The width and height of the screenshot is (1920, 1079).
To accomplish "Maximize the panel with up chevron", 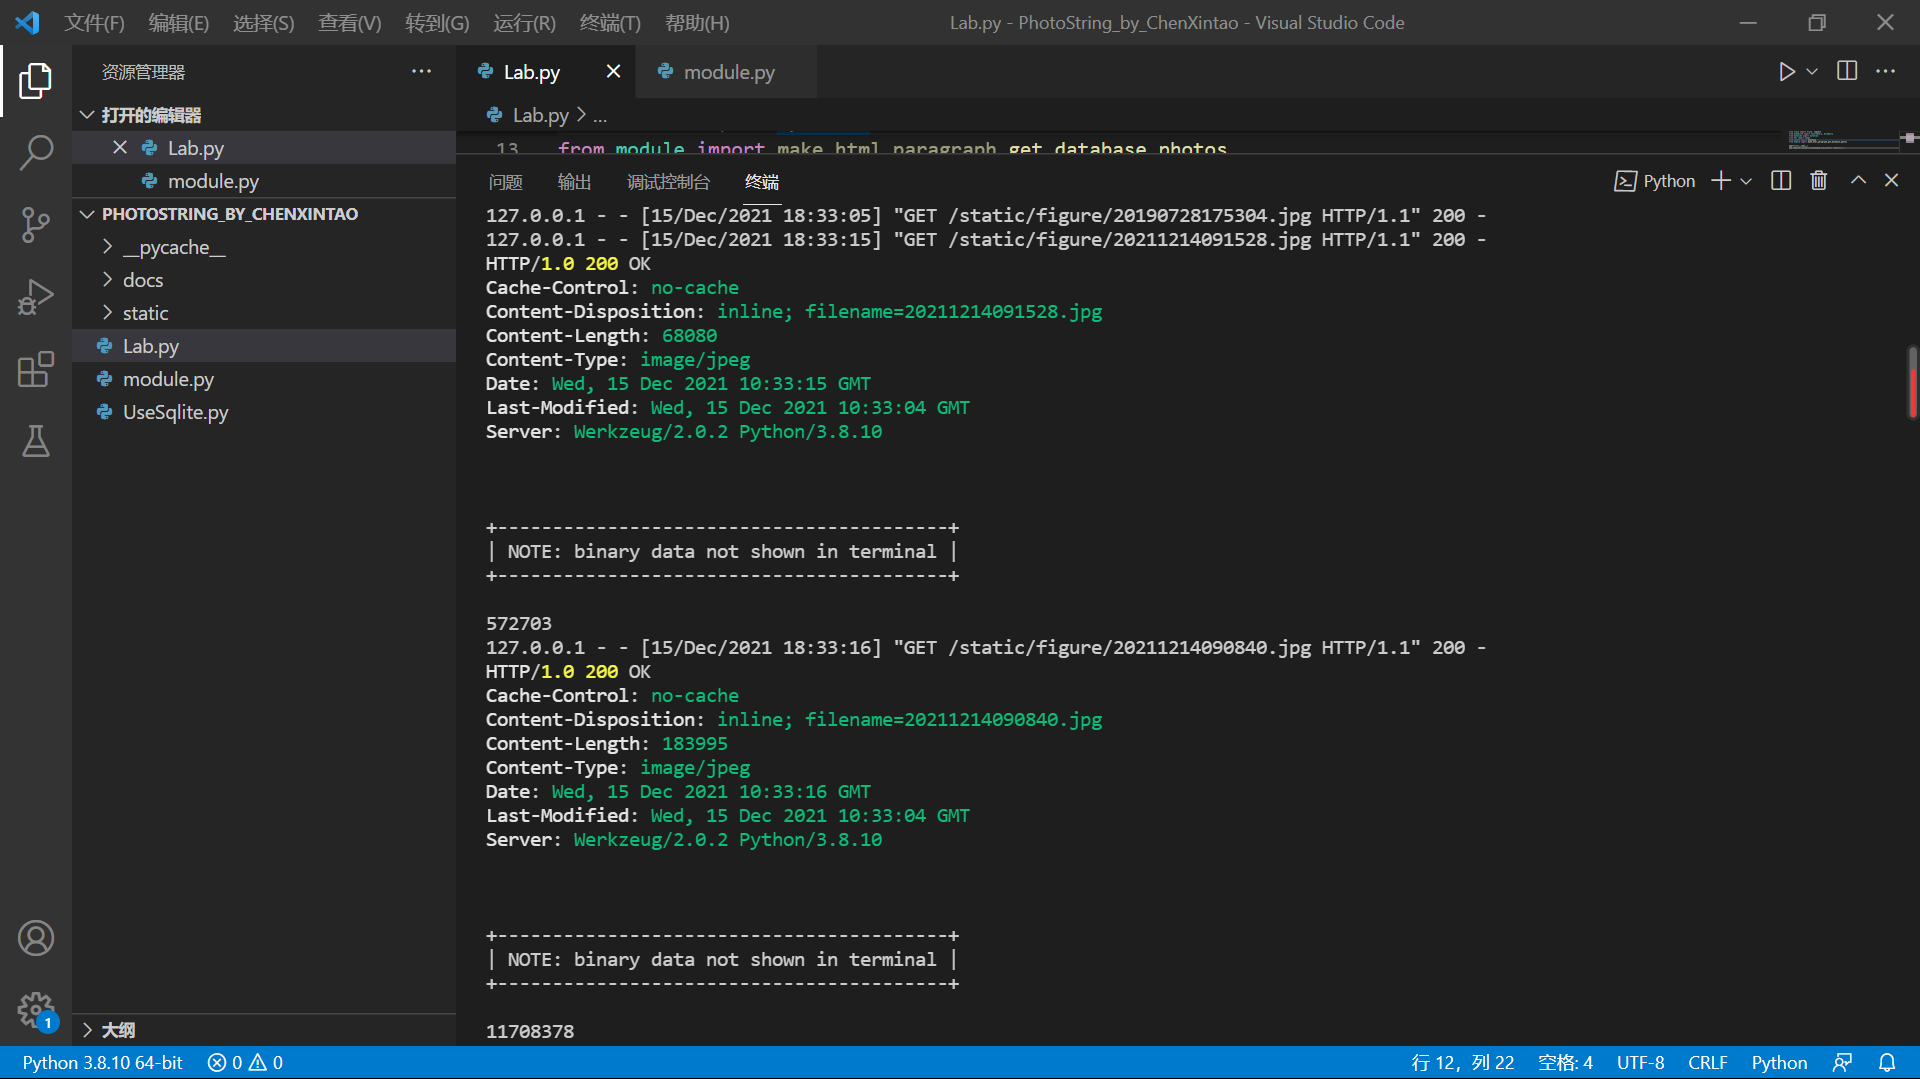I will tap(1858, 181).
